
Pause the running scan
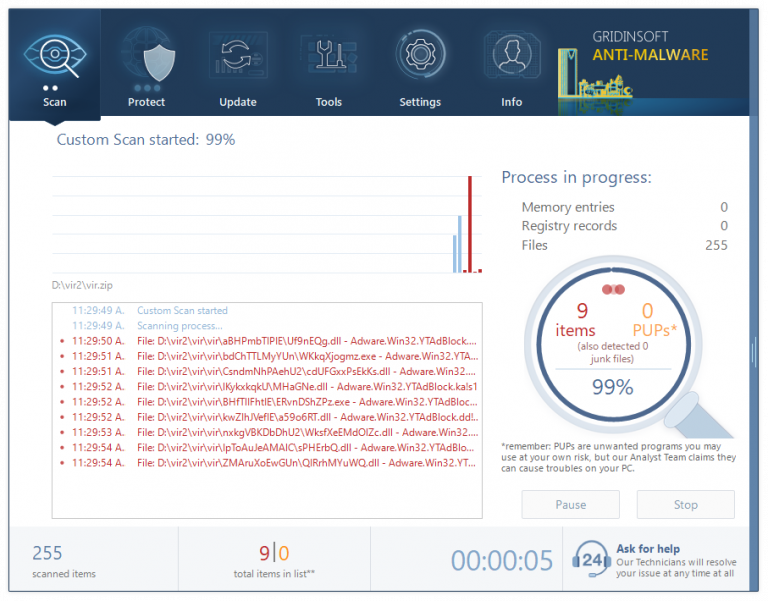[x=570, y=504]
